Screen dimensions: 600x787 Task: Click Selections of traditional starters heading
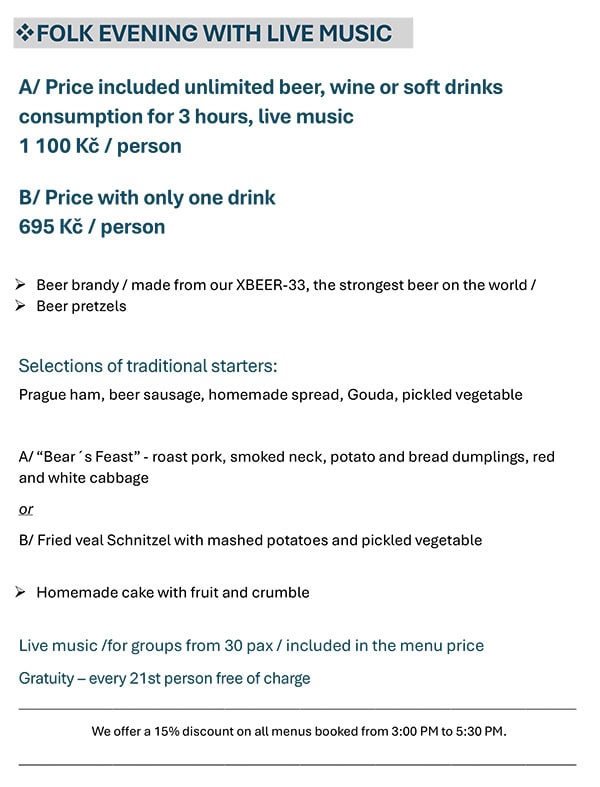pyautogui.click(x=148, y=365)
